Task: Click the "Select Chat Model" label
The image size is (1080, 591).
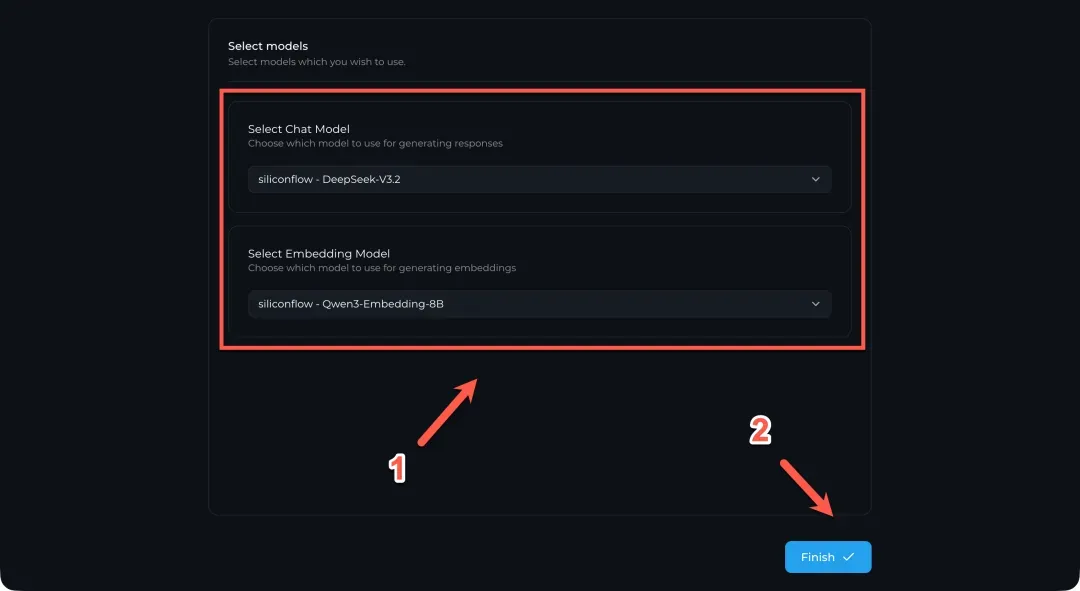Action: coord(299,129)
